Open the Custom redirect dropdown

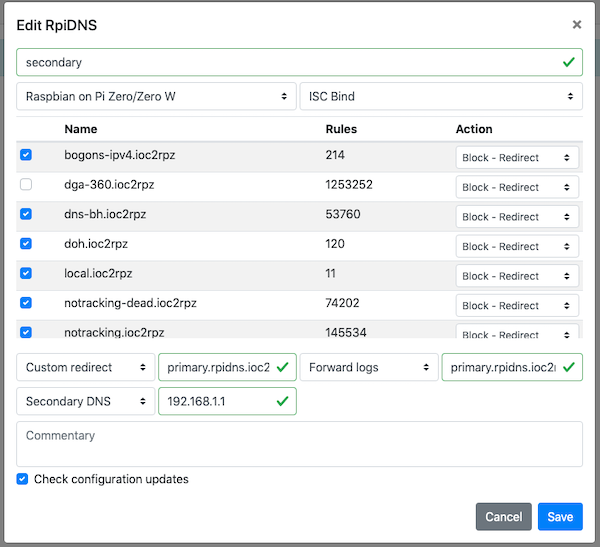click(x=86, y=367)
